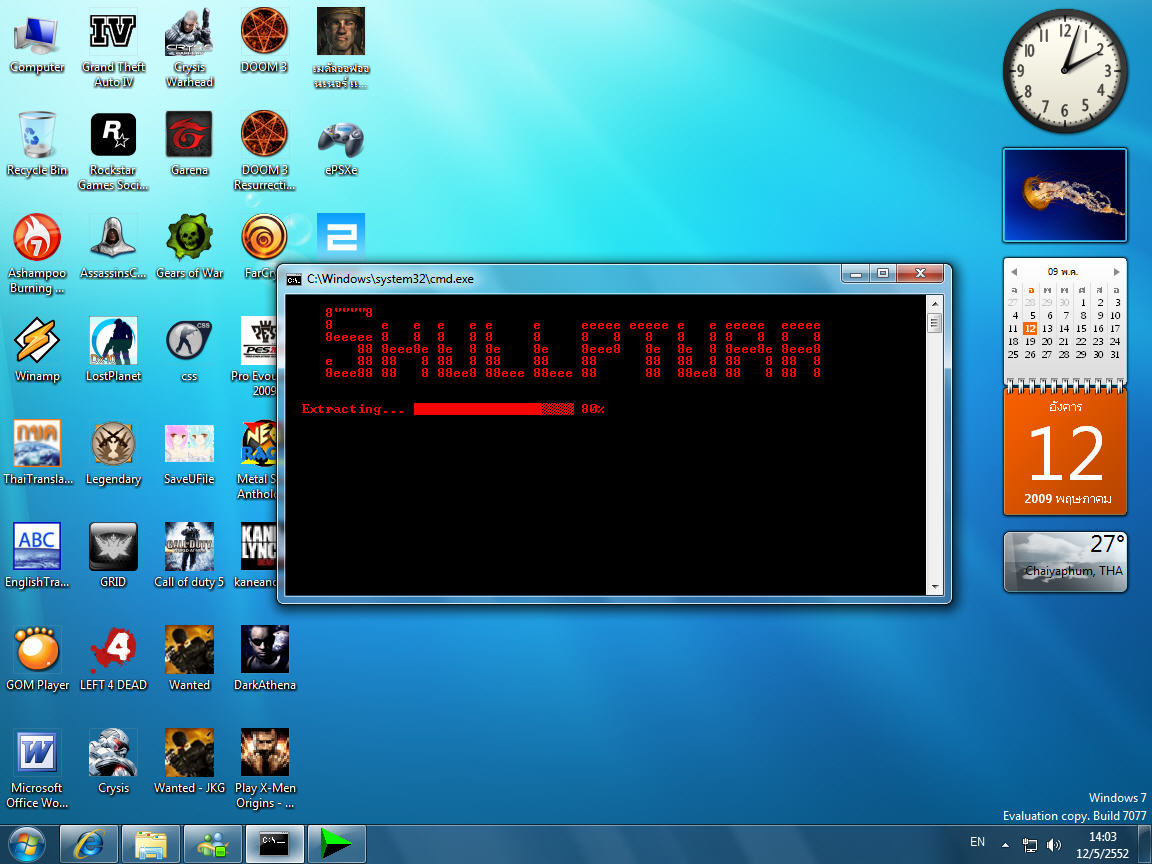Open the Recycle Bin

37,144
